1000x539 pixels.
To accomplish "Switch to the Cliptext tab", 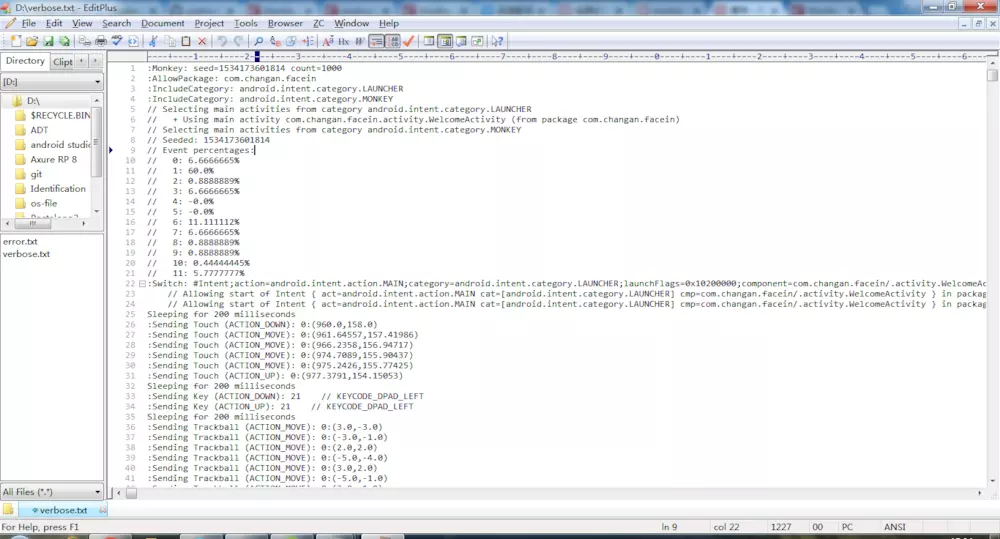I will 62,61.
